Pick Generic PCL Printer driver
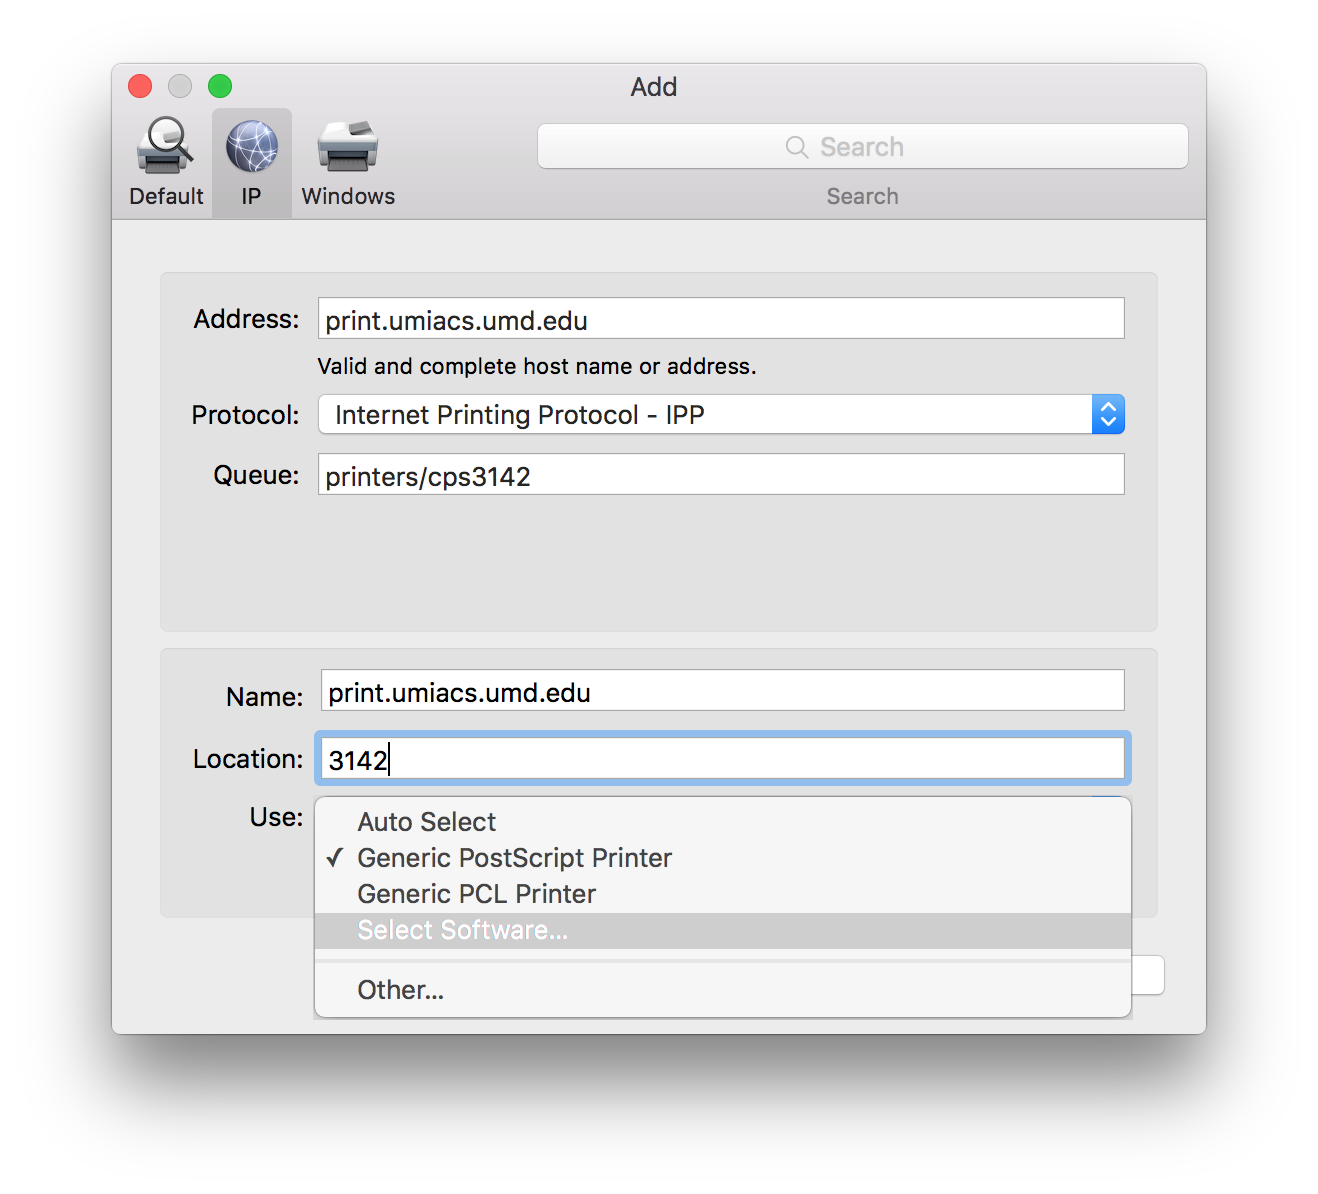Screen dimensions: 1318x1194 tap(476, 894)
